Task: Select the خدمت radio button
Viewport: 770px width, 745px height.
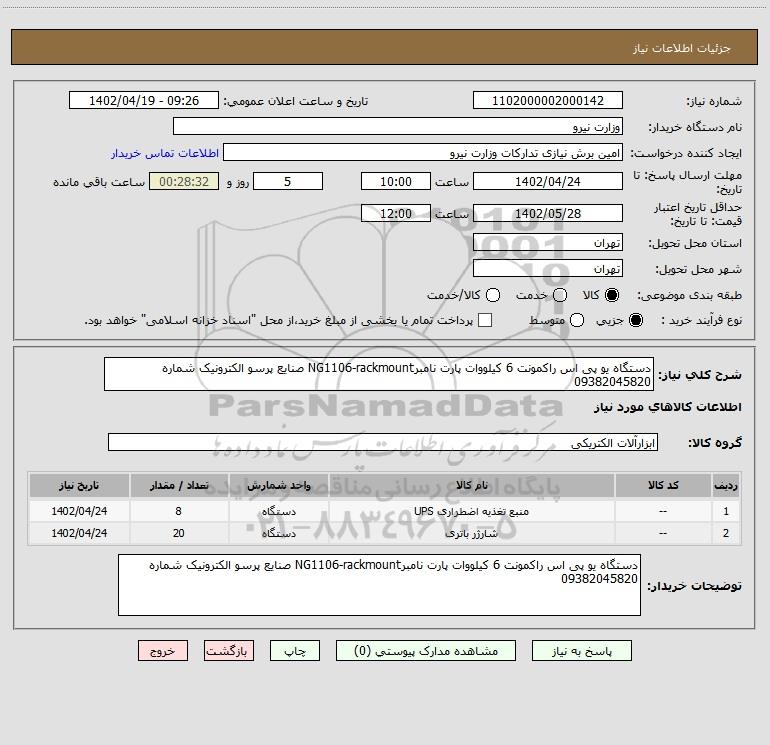Action: pyautogui.click(x=560, y=295)
